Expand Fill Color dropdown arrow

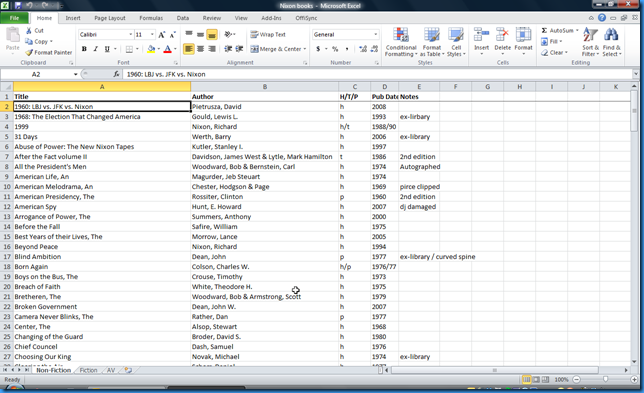(x=159, y=49)
